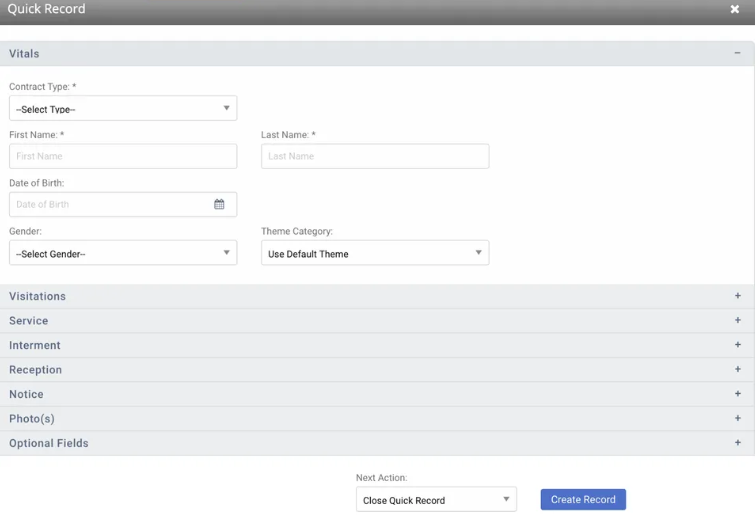This screenshot has width=755, height=521.
Task: Expand Optional Fields with plus icon
Action: coord(737,443)
